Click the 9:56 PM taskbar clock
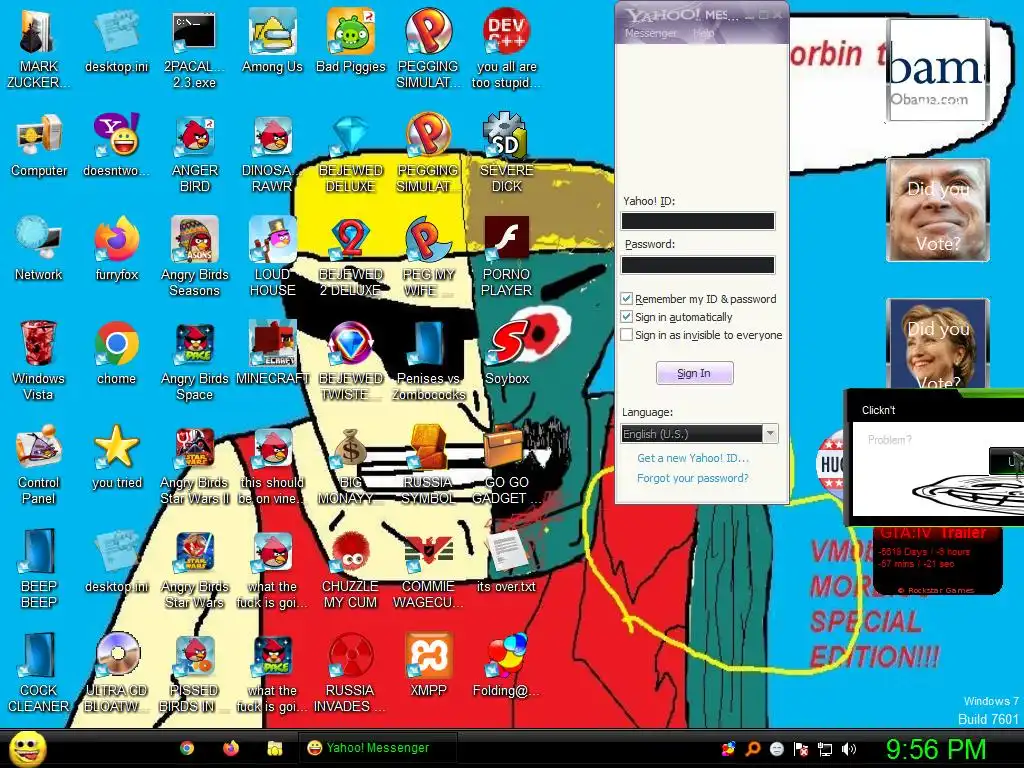Image resolution: width=1024 pixels, height=768 pixels. (935, 749)
